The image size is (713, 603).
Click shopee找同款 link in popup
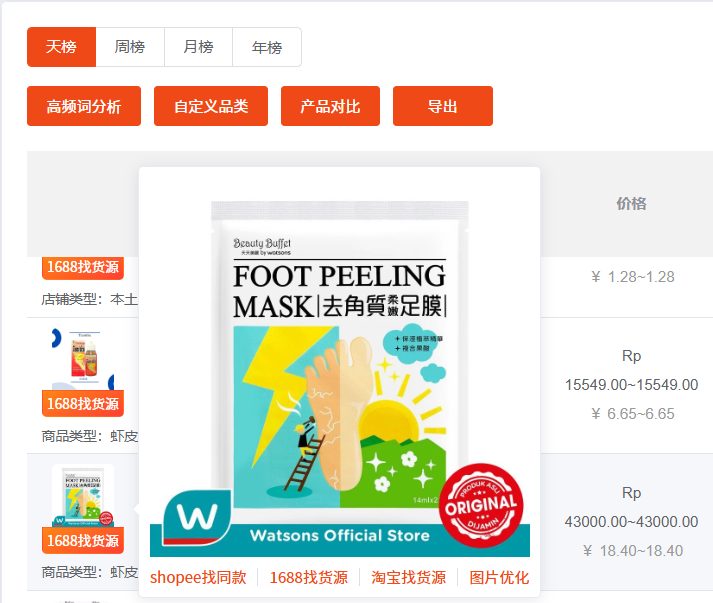pos(198,578)
